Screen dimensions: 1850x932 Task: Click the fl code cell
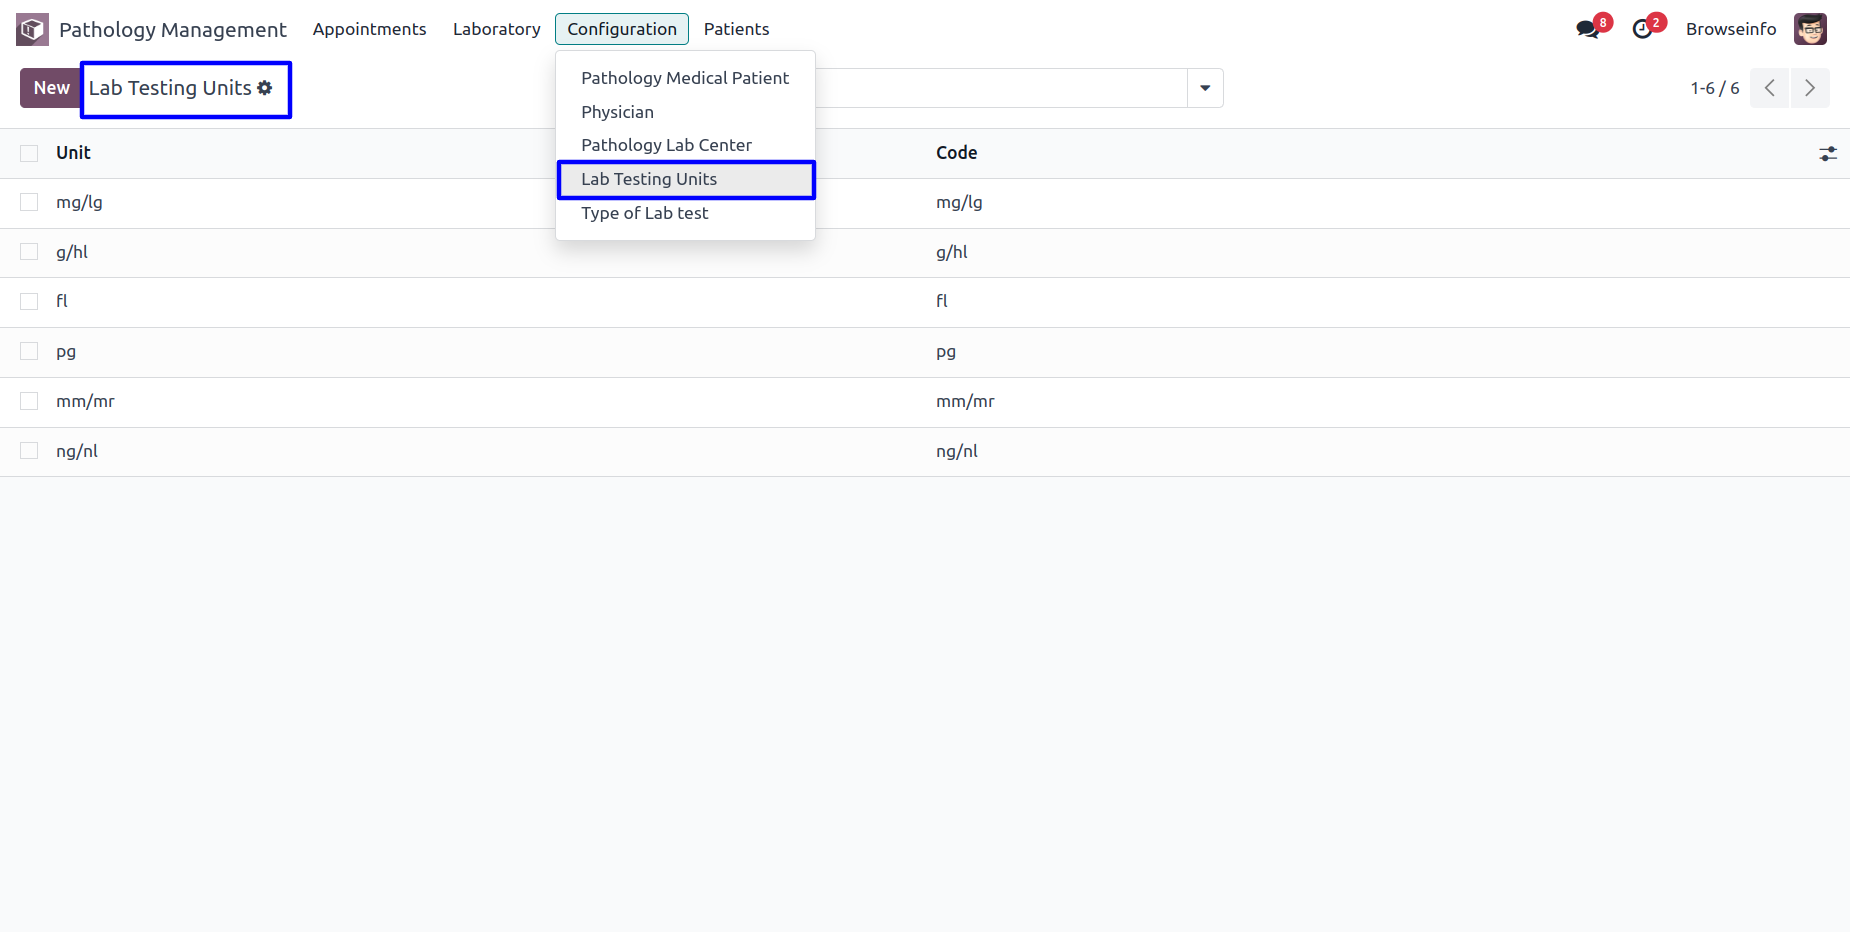[x=942, y=301]
